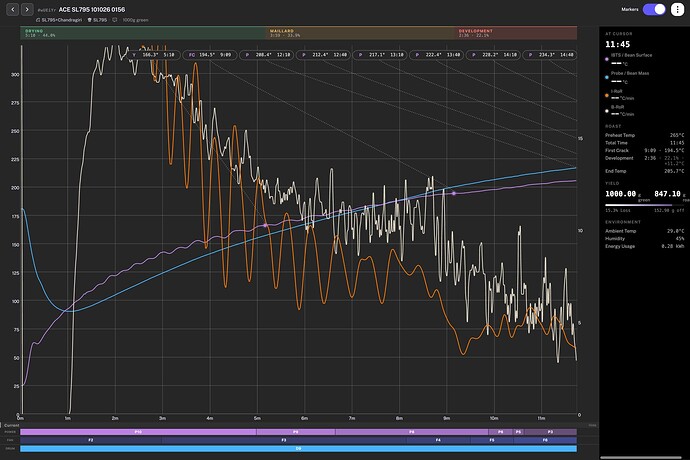Click the SL795 bean tag
The image size is (690, 460).
click(x=97, y=20)
